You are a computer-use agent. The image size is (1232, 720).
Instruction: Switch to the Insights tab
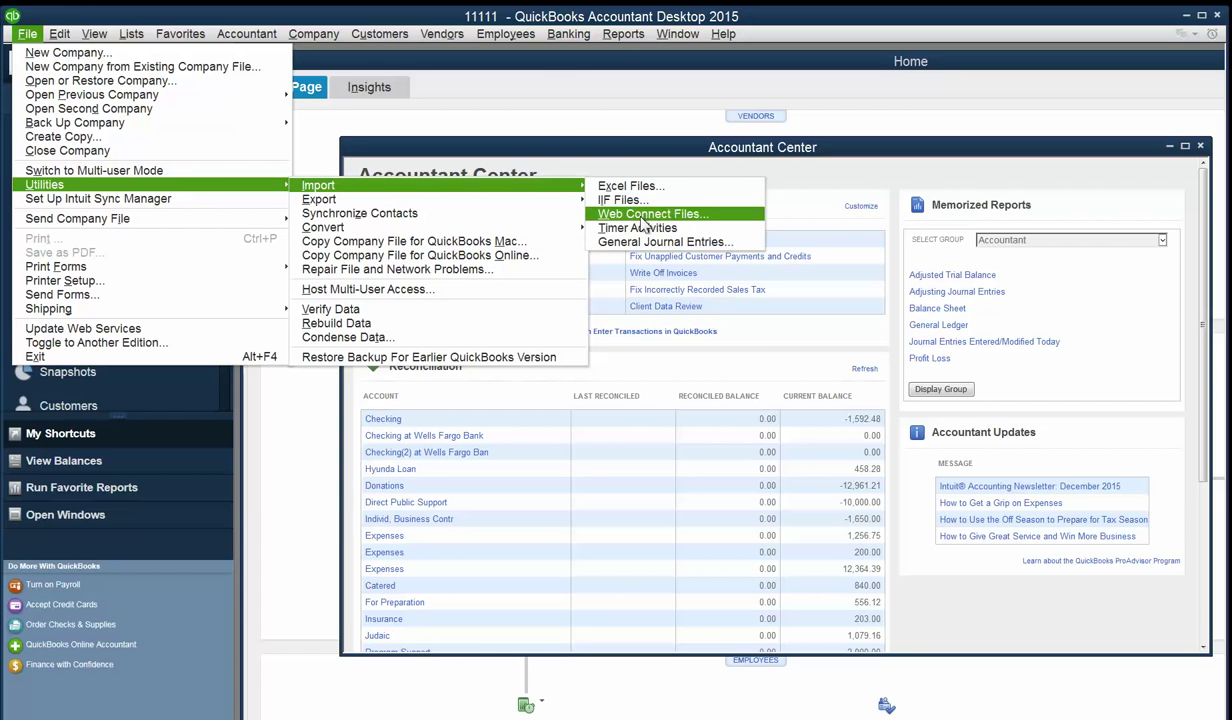369,87
